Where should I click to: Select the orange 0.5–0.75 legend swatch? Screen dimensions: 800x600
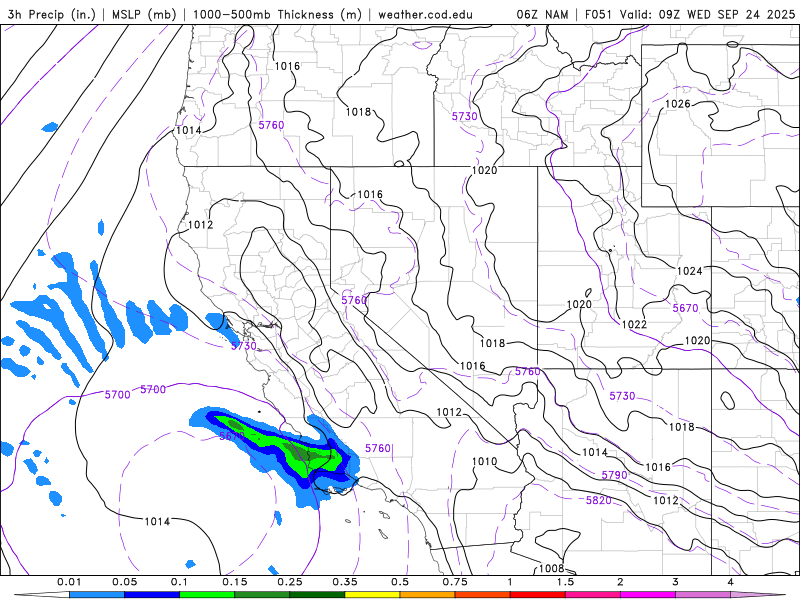[x=428, y=595]
